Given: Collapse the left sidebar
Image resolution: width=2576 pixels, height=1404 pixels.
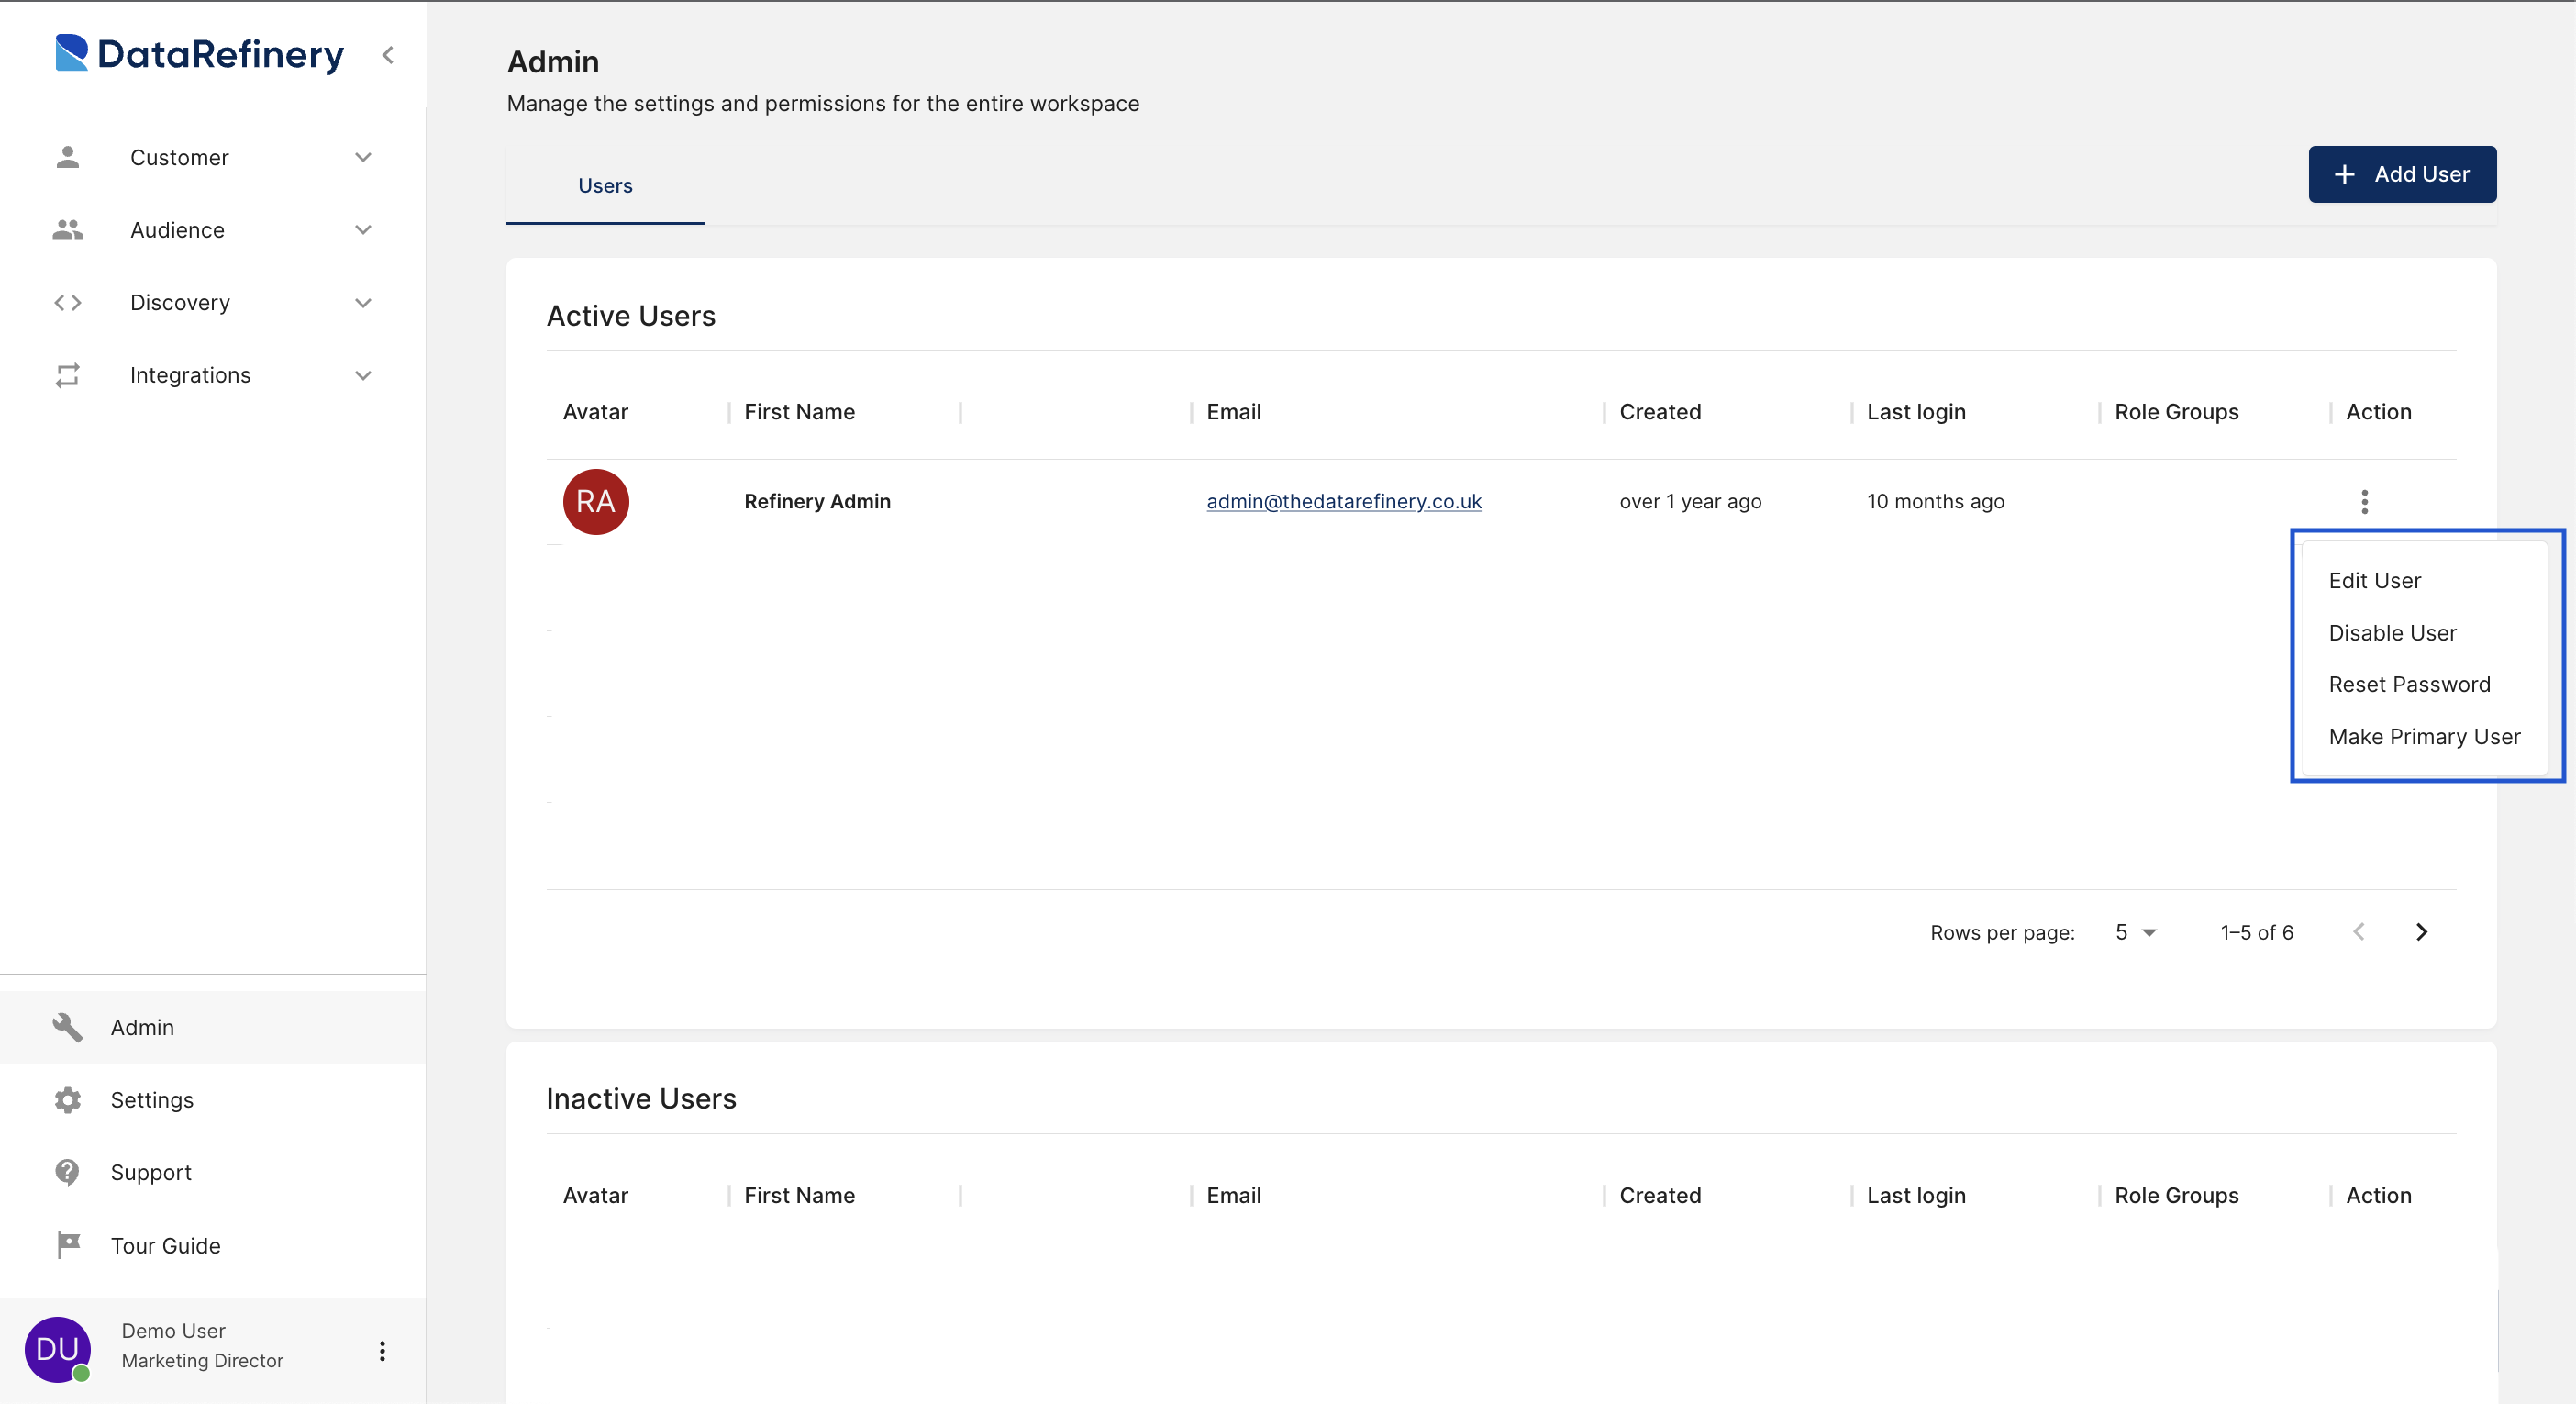Looking at the screenshot, I should coord(387,53).
